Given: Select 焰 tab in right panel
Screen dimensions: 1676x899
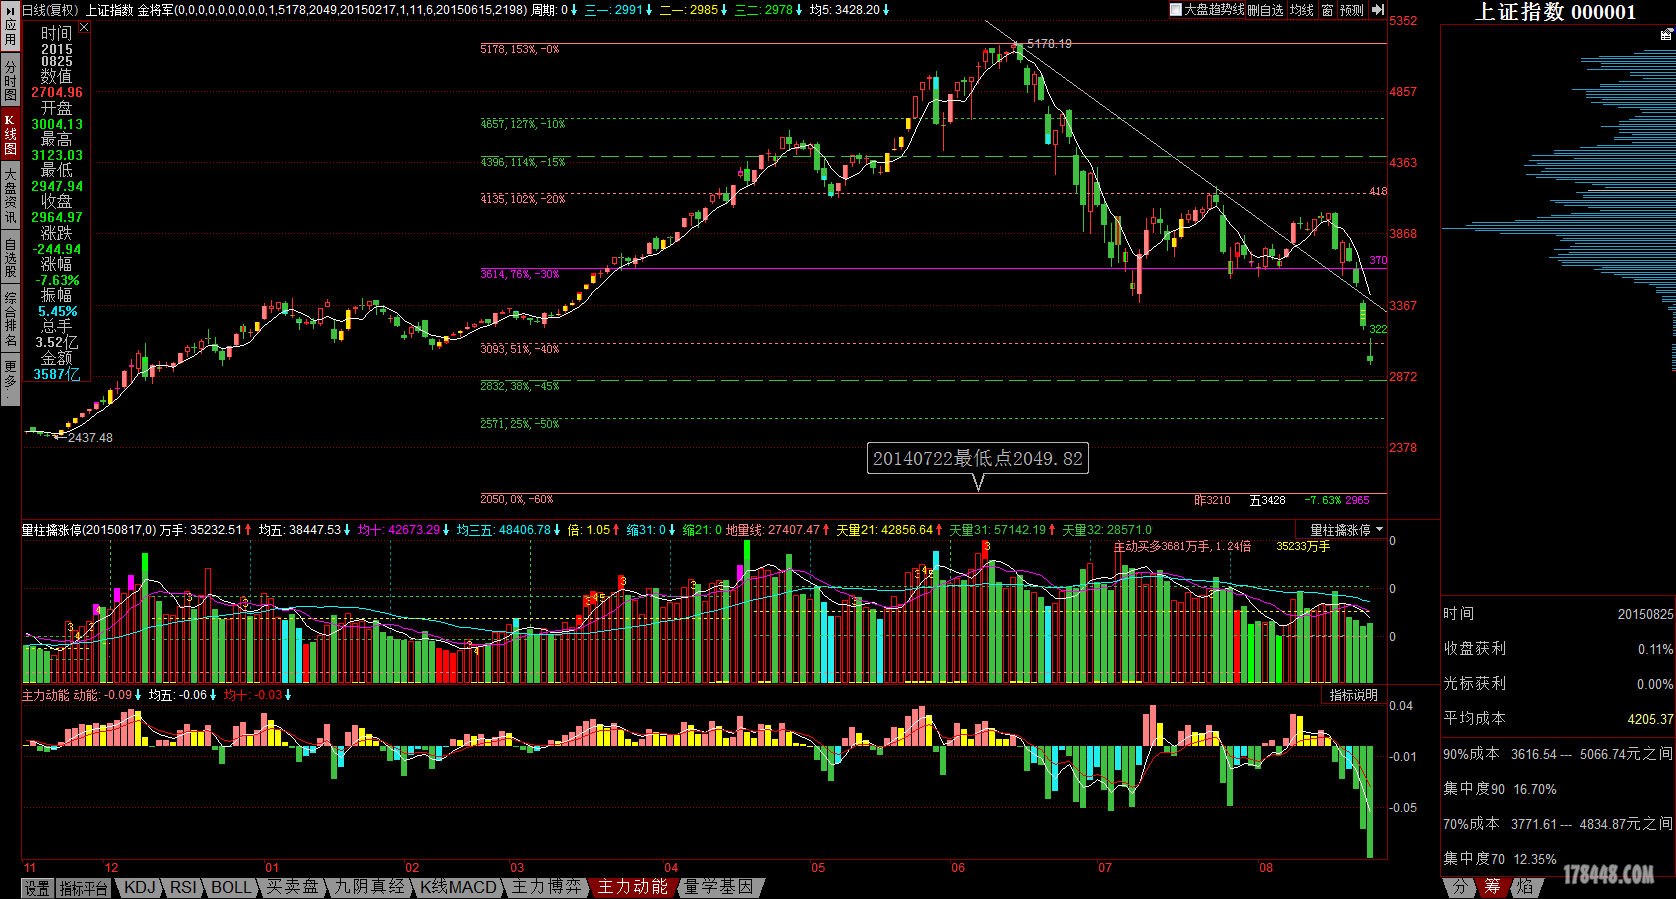Looking at the screenshot, I should click(1524, 888).
